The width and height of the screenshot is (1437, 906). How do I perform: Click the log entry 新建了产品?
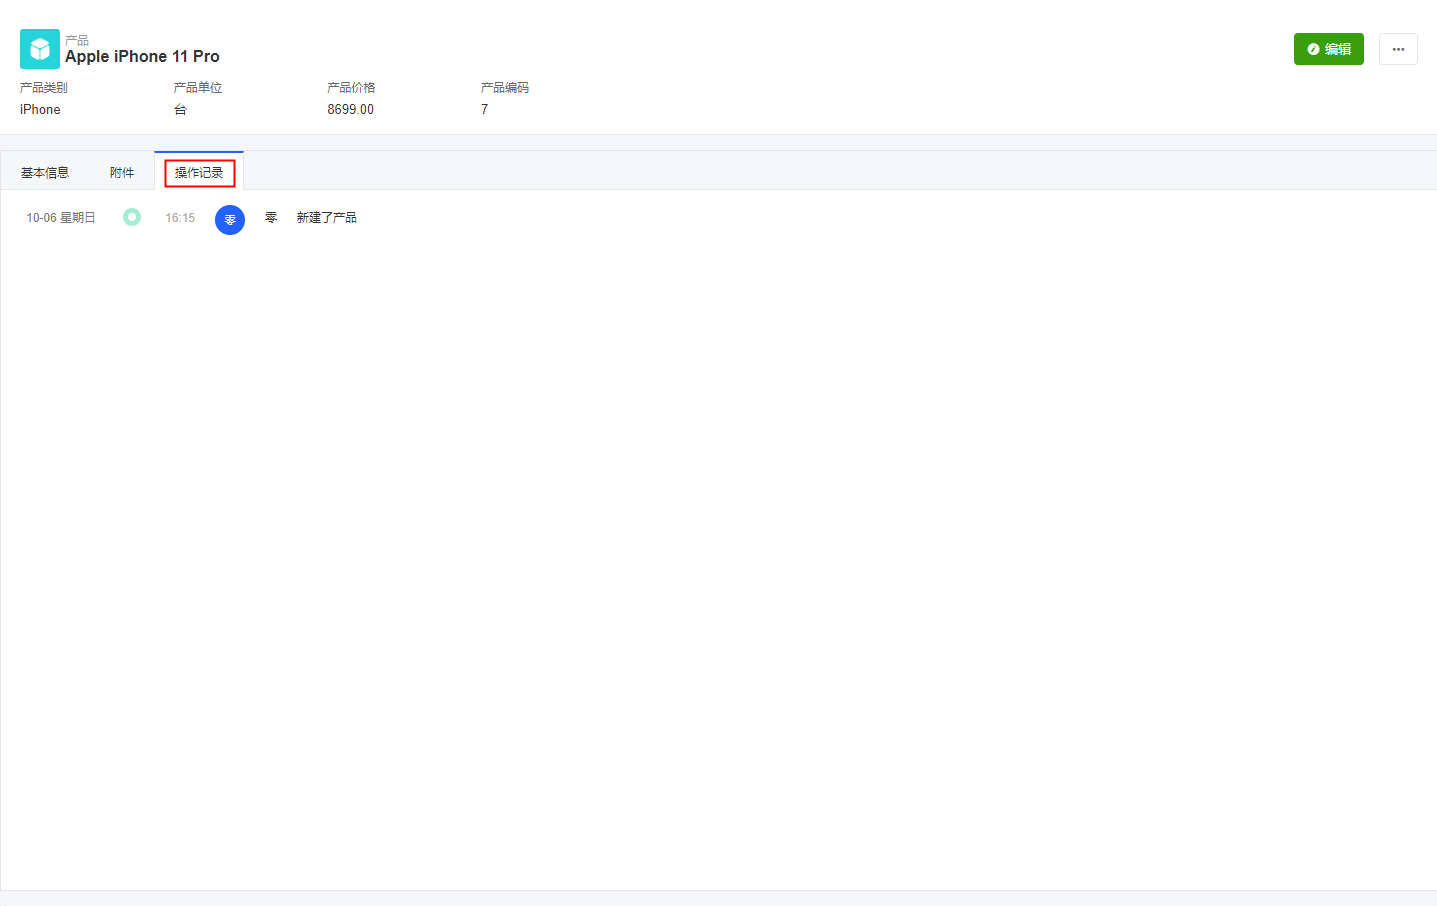(x=327, y=218)
